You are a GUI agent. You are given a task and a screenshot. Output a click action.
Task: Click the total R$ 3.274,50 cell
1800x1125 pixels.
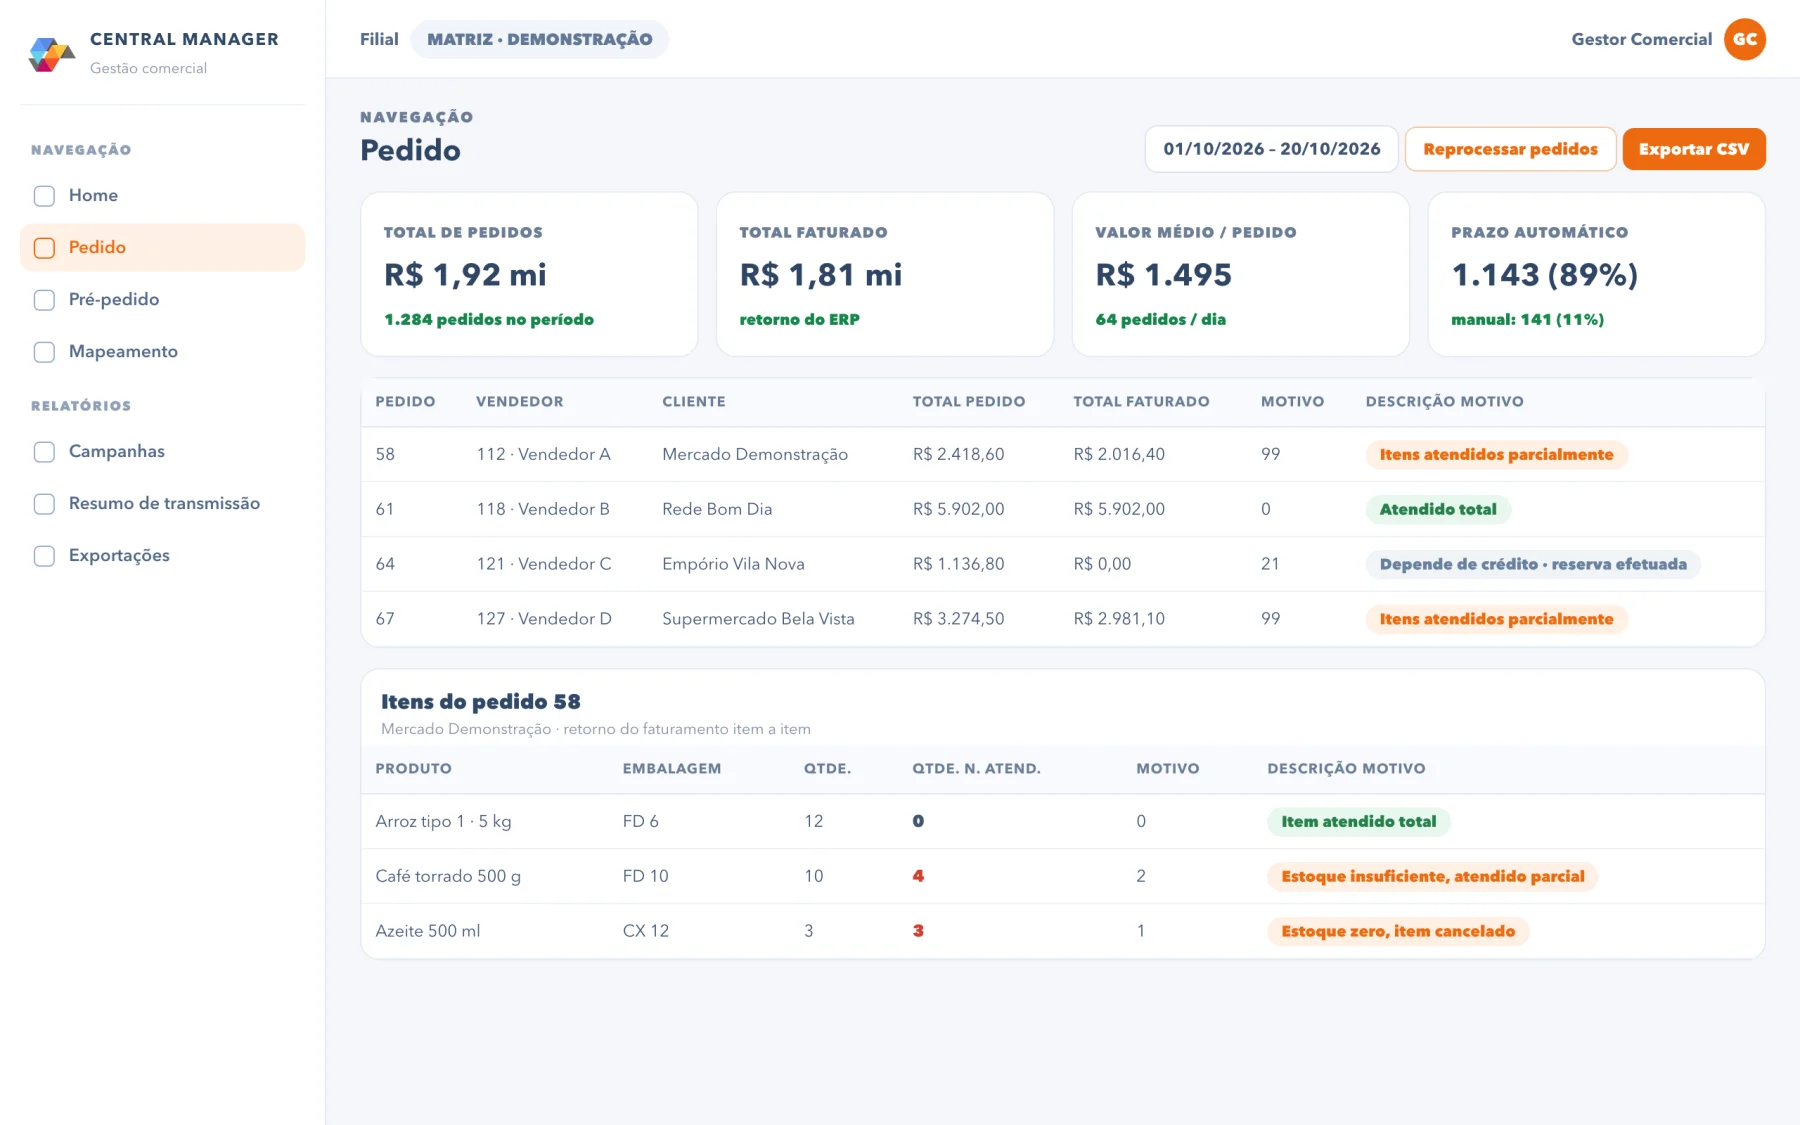pos(958,619)
